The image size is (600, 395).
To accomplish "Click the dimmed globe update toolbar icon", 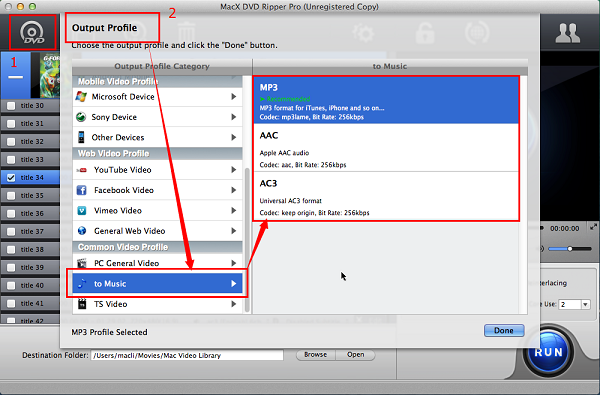I will click(477, 33).
